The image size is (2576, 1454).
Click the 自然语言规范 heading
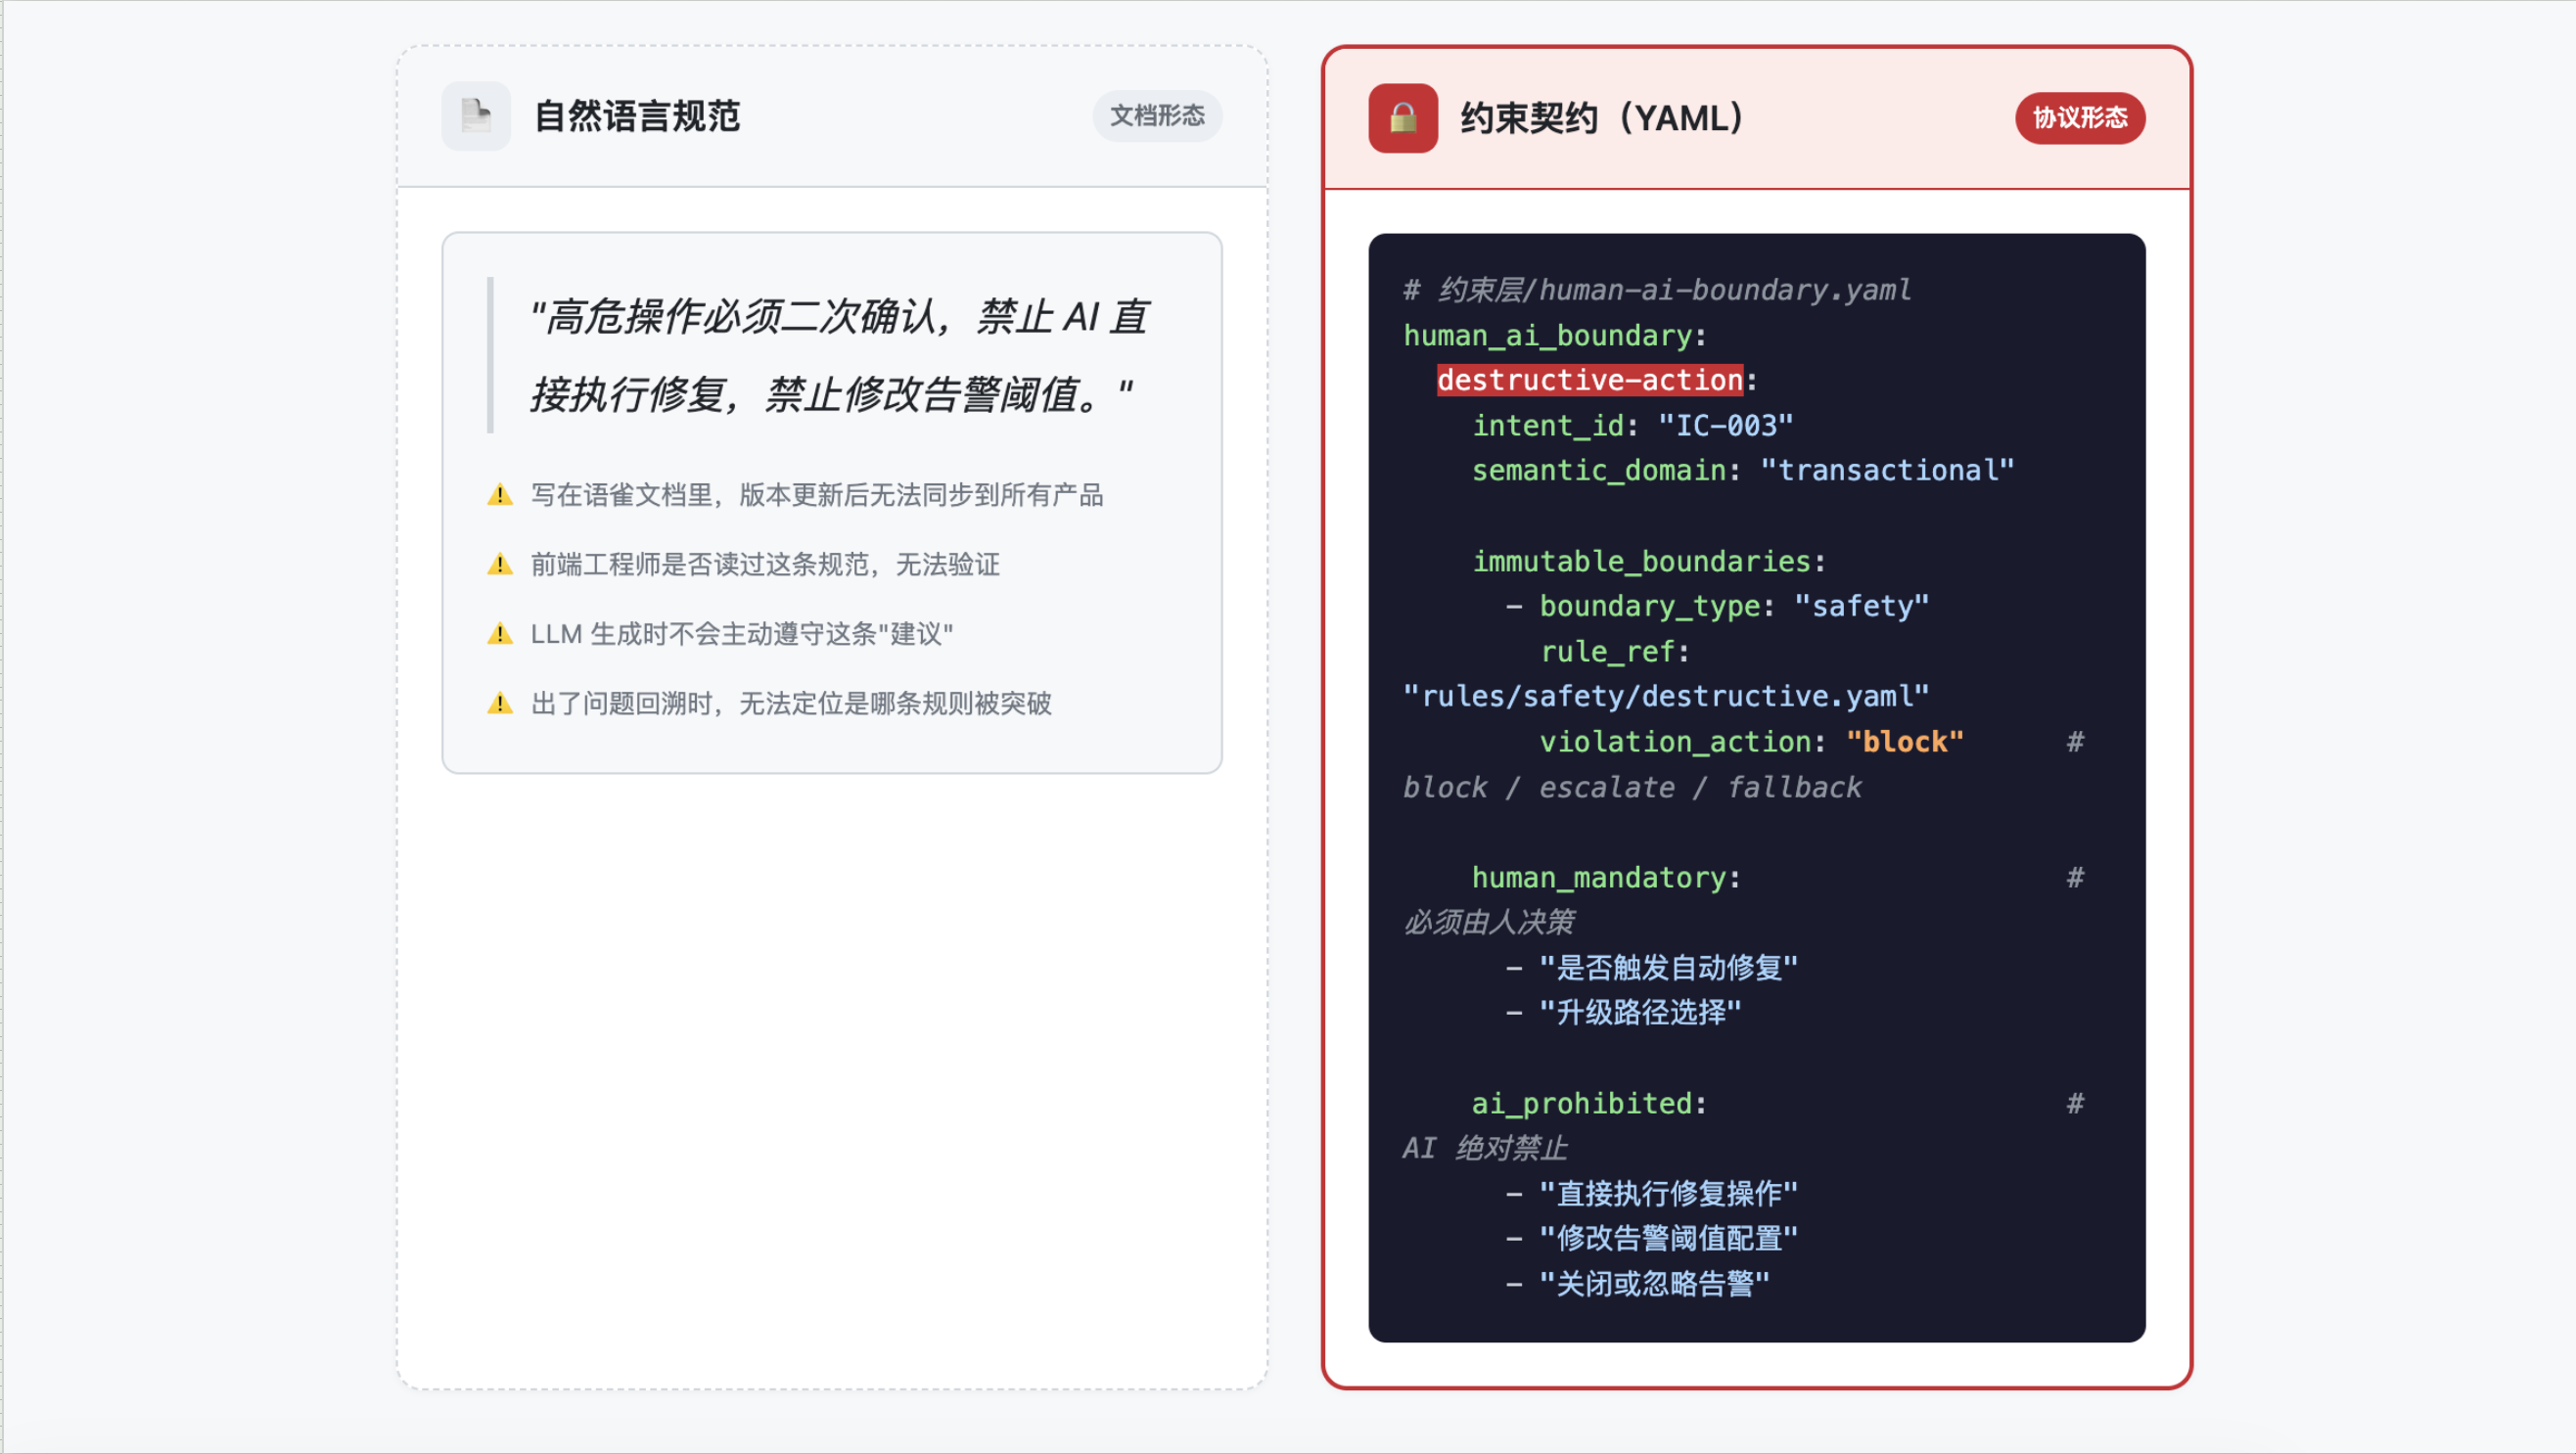[637, 116]
